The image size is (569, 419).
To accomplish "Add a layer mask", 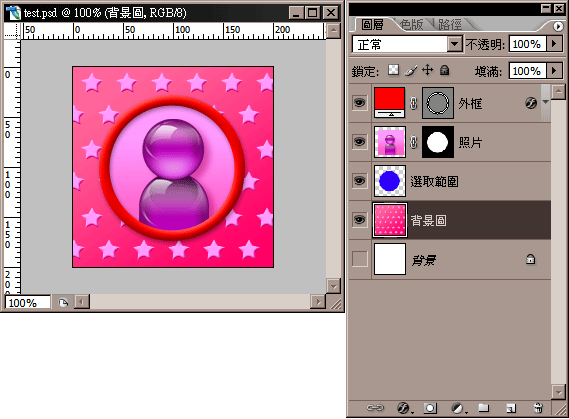I will 430,408.
